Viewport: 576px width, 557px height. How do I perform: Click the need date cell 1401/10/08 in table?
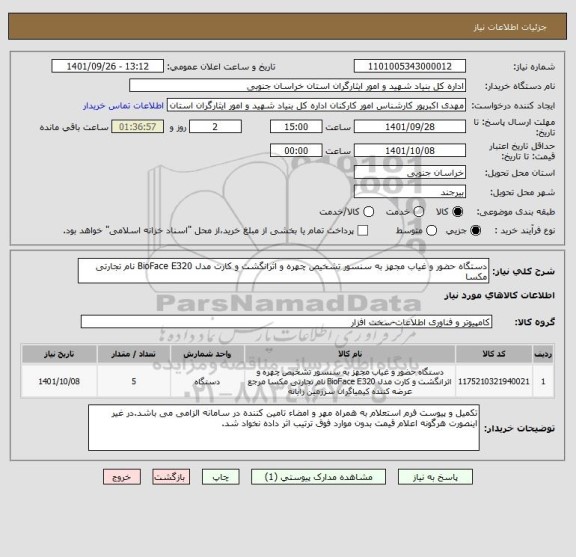[x=59, y=381]
